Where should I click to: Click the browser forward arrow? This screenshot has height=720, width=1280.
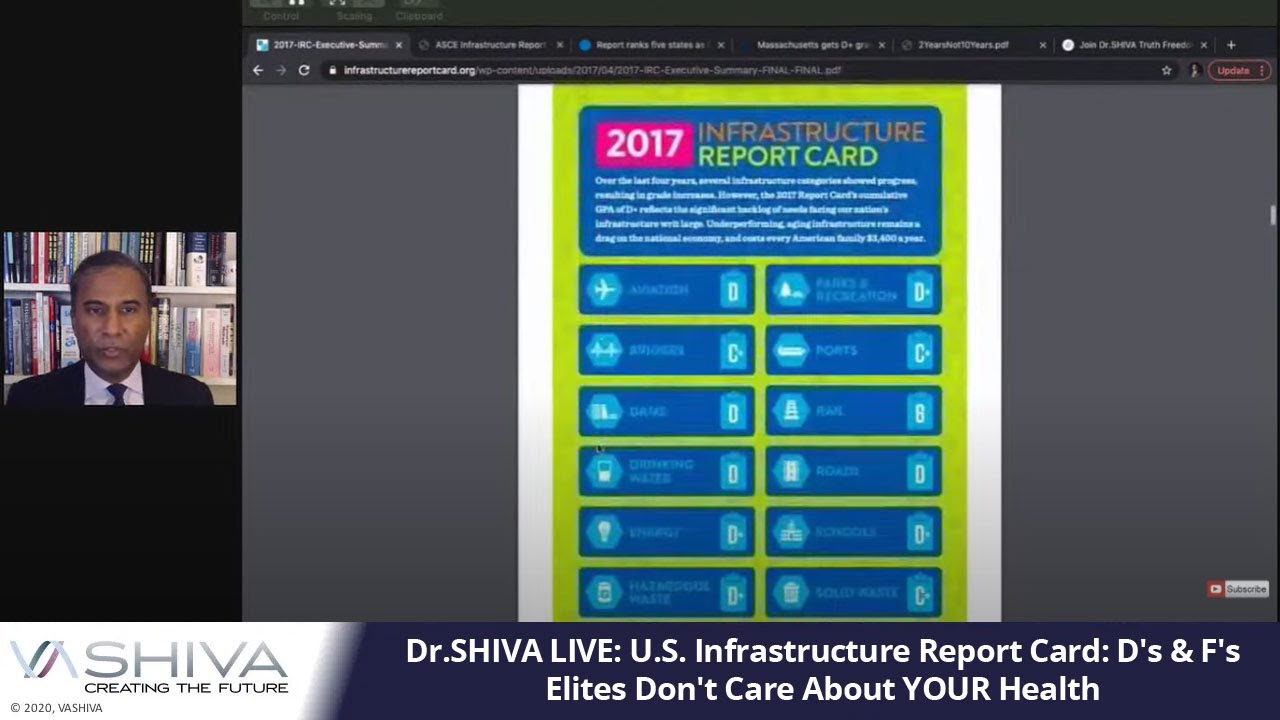[x=281, y=70]
